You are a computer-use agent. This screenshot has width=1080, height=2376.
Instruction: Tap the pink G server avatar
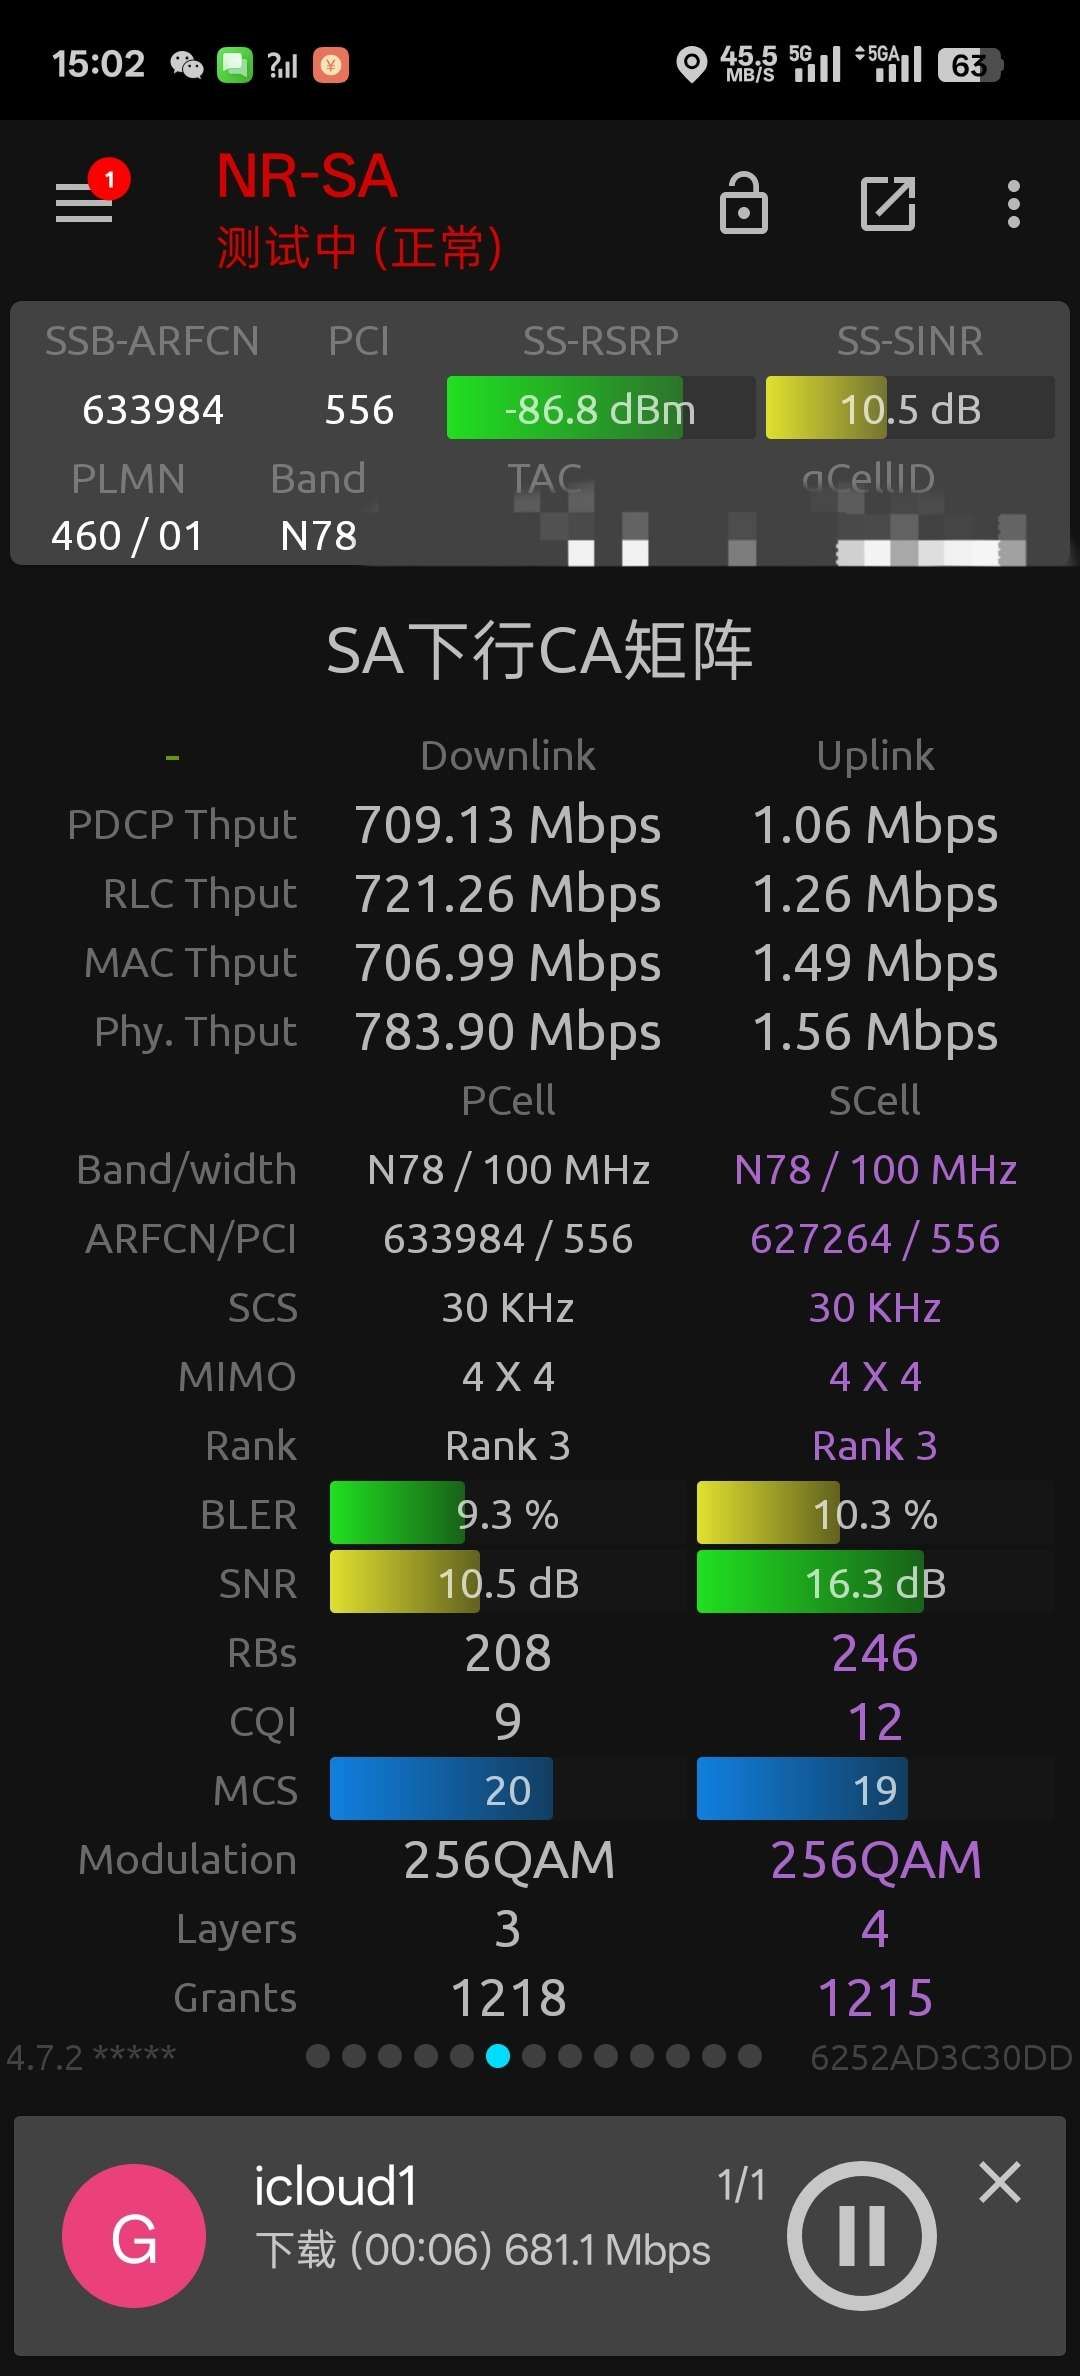click(x=134, y=2236)
